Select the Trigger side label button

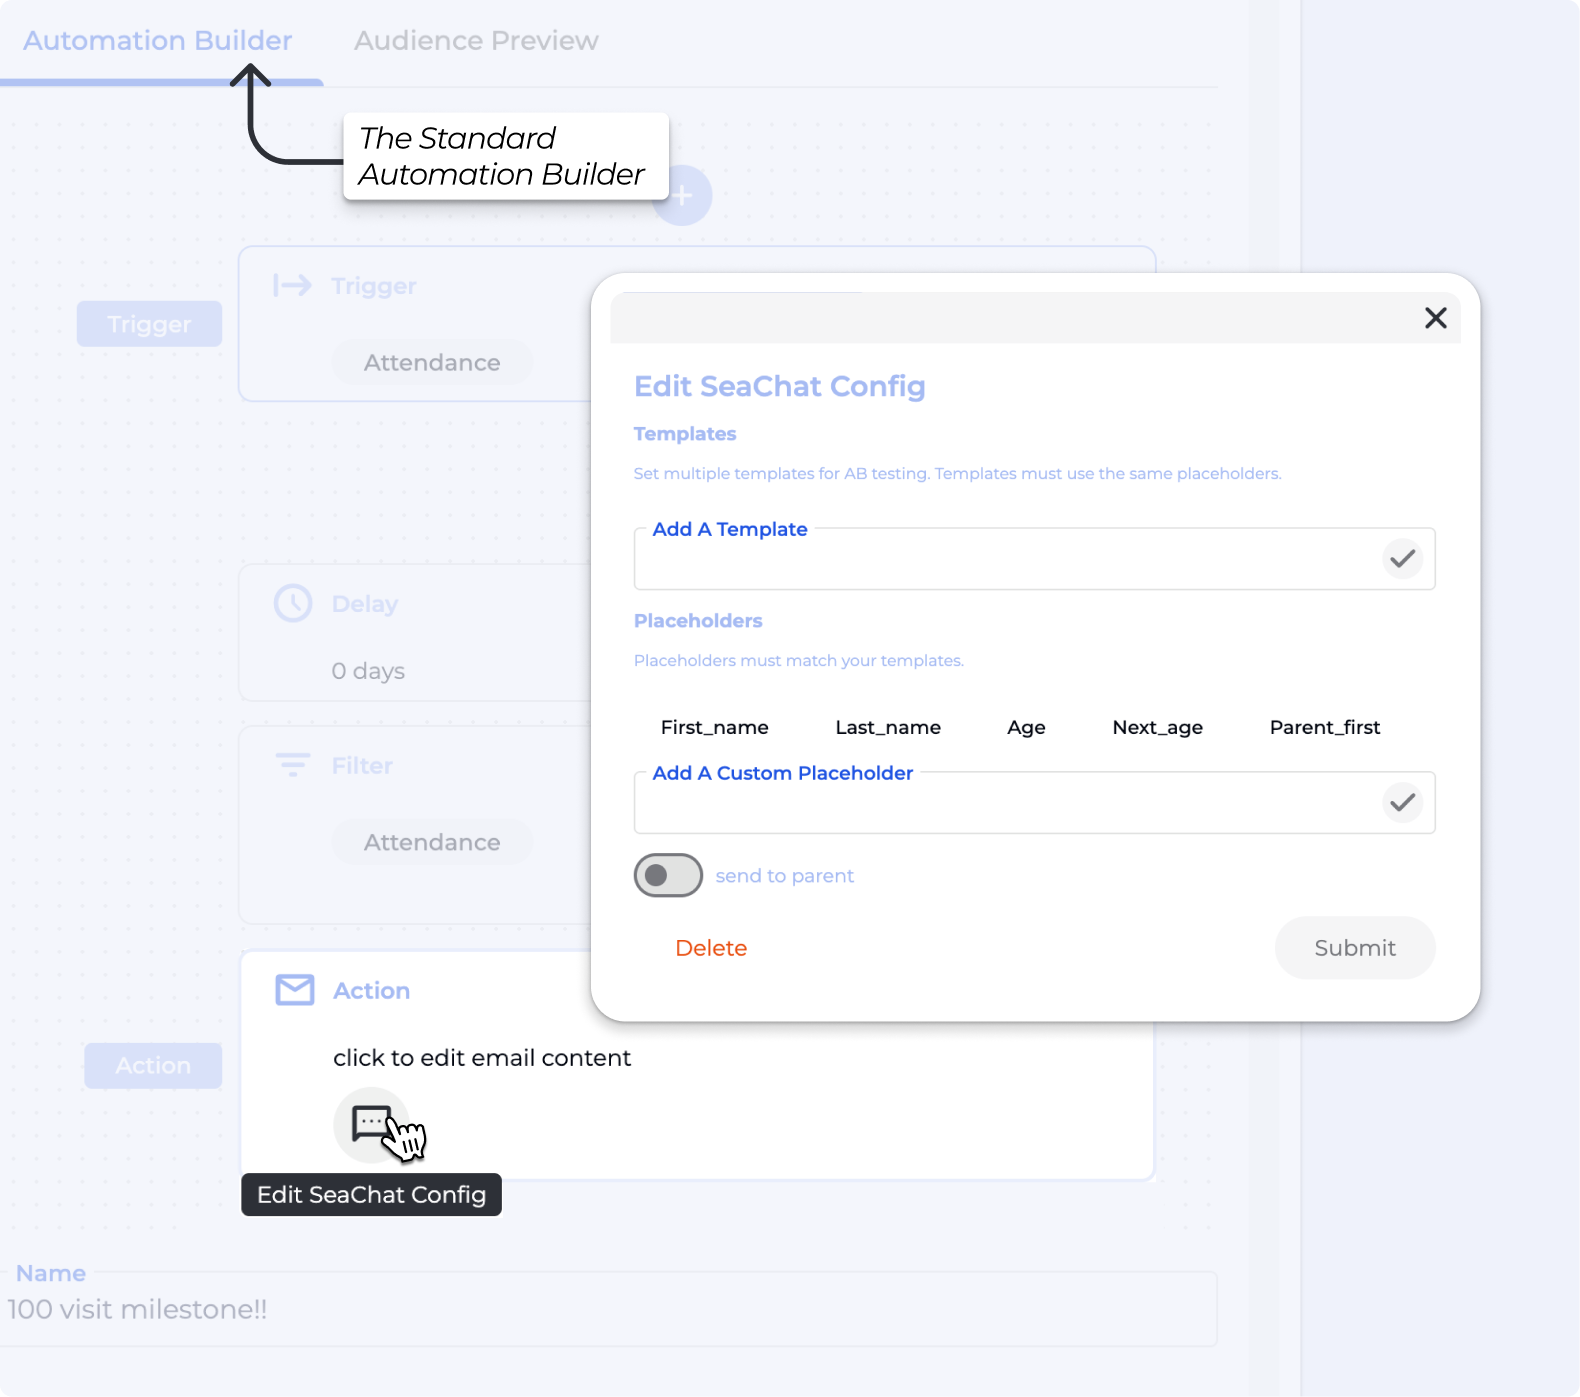[150, 324]
